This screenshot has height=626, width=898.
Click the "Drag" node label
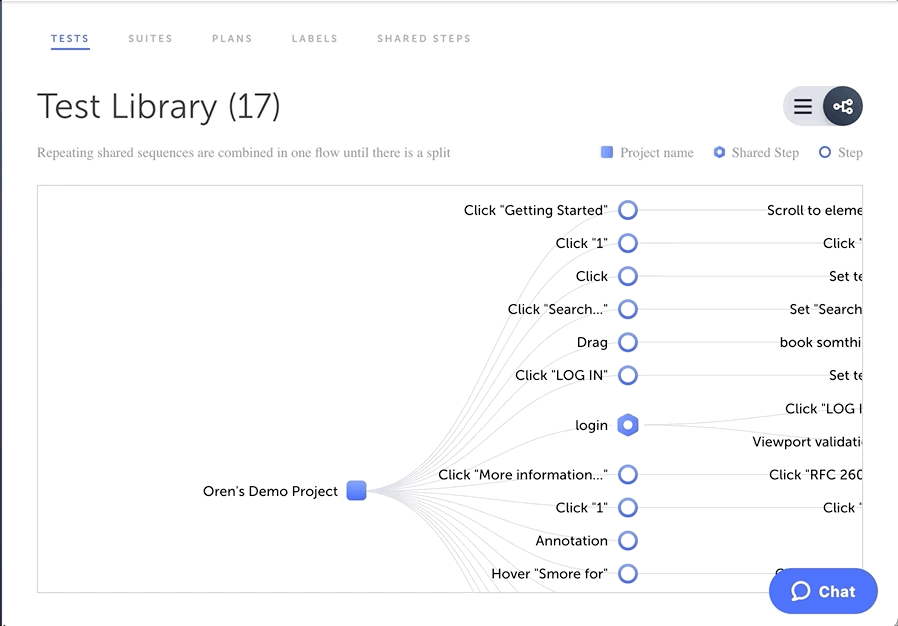[592, 342]
